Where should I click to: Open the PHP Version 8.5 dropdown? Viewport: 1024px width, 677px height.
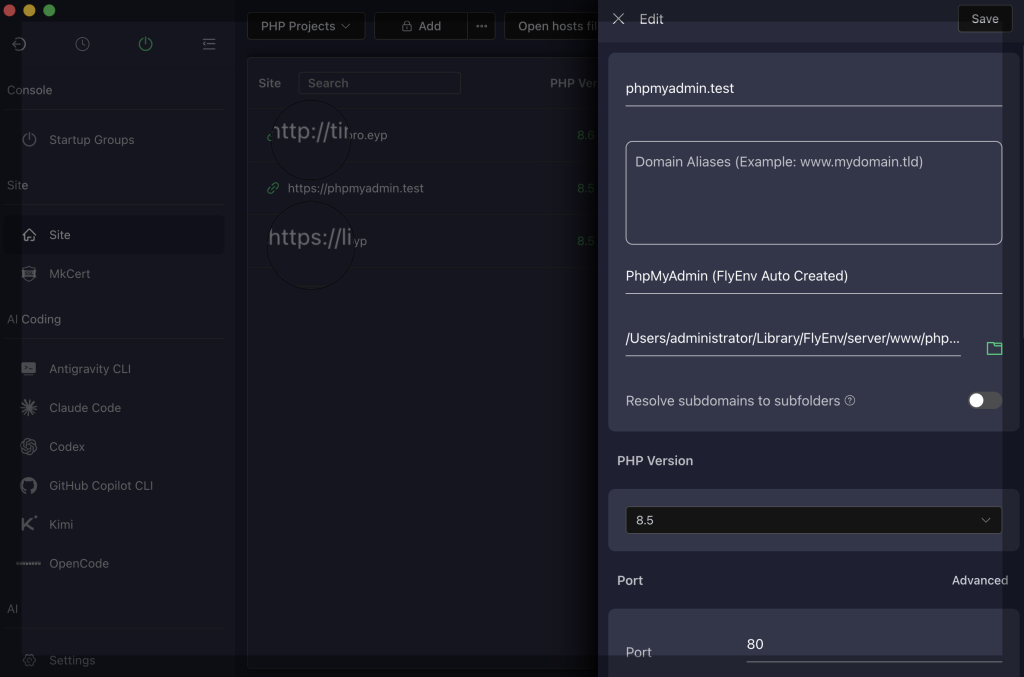(814, 520)
